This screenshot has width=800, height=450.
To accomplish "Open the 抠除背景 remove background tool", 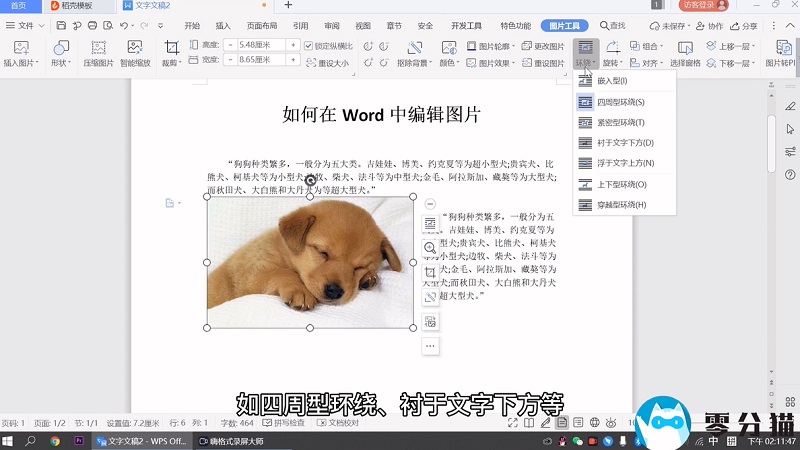I will 415,48.
